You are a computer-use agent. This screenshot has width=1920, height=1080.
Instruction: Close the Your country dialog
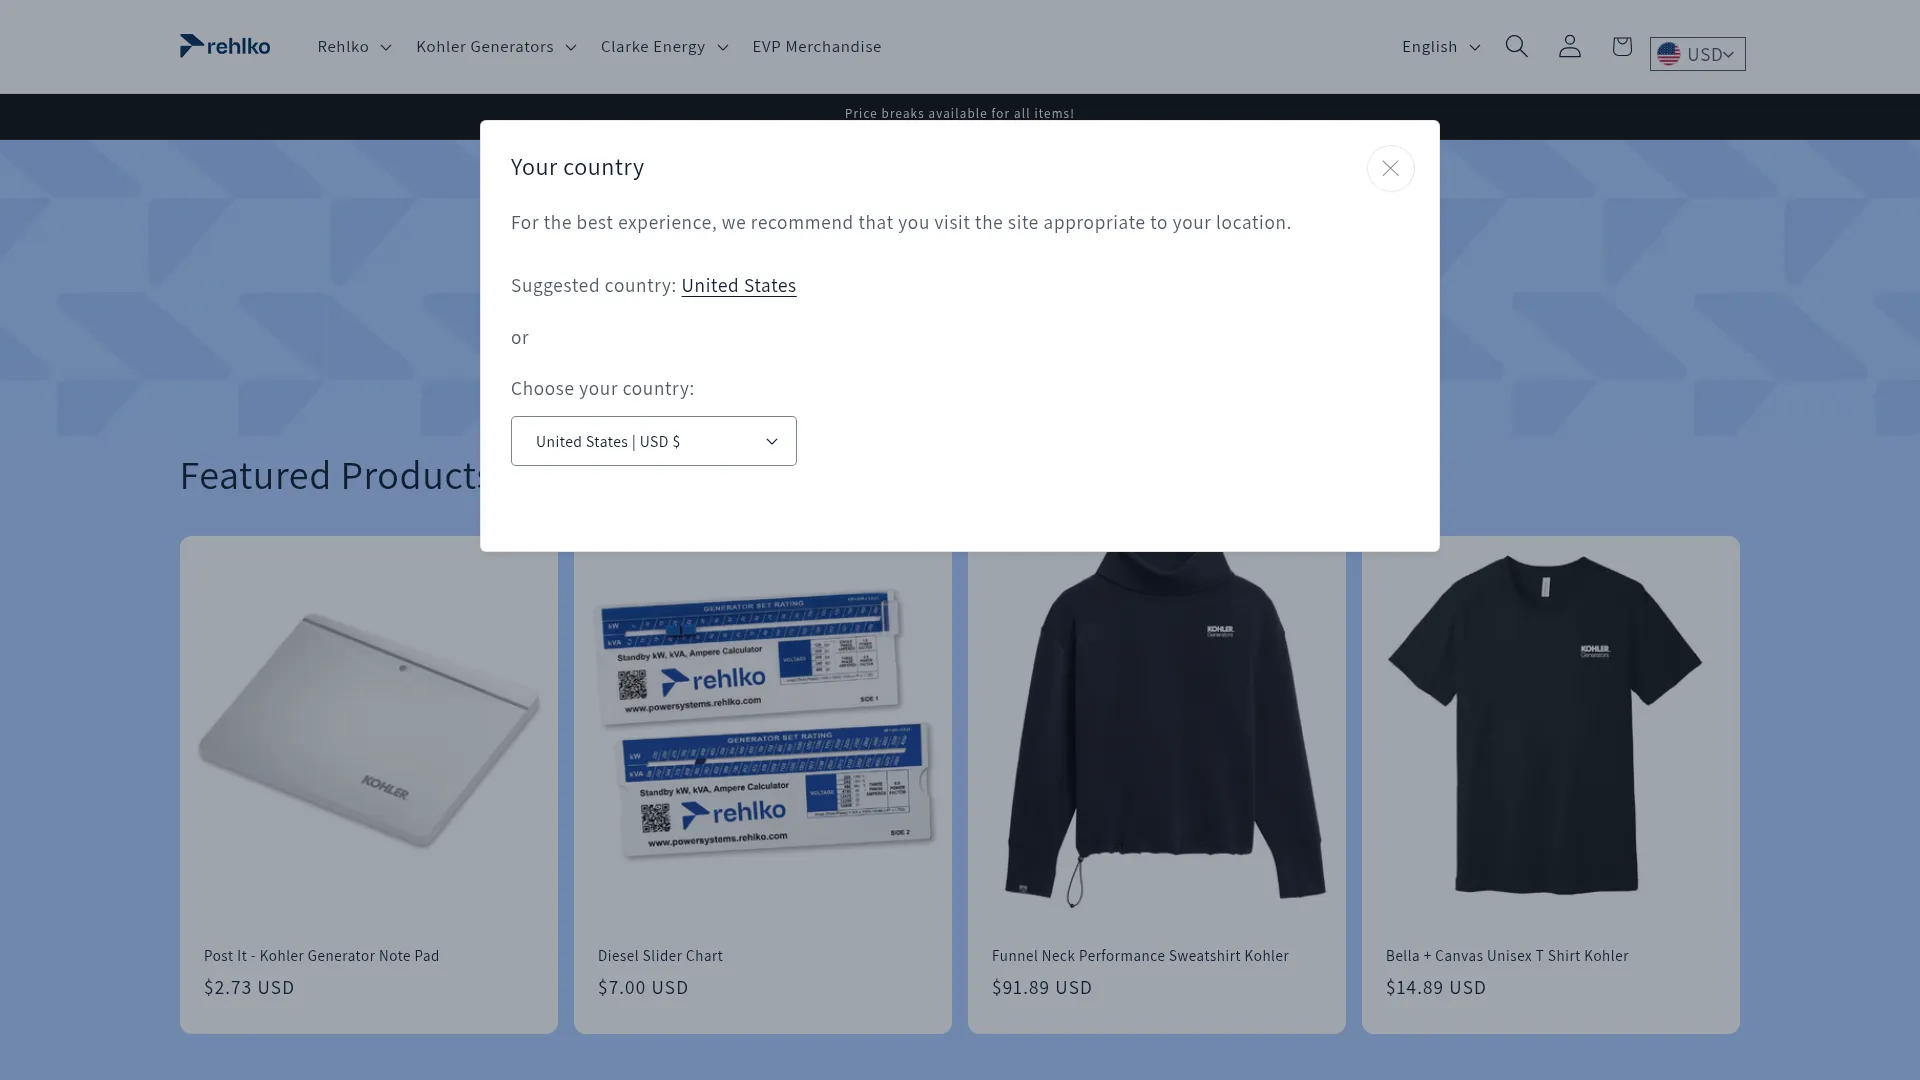pos(1391,169)
